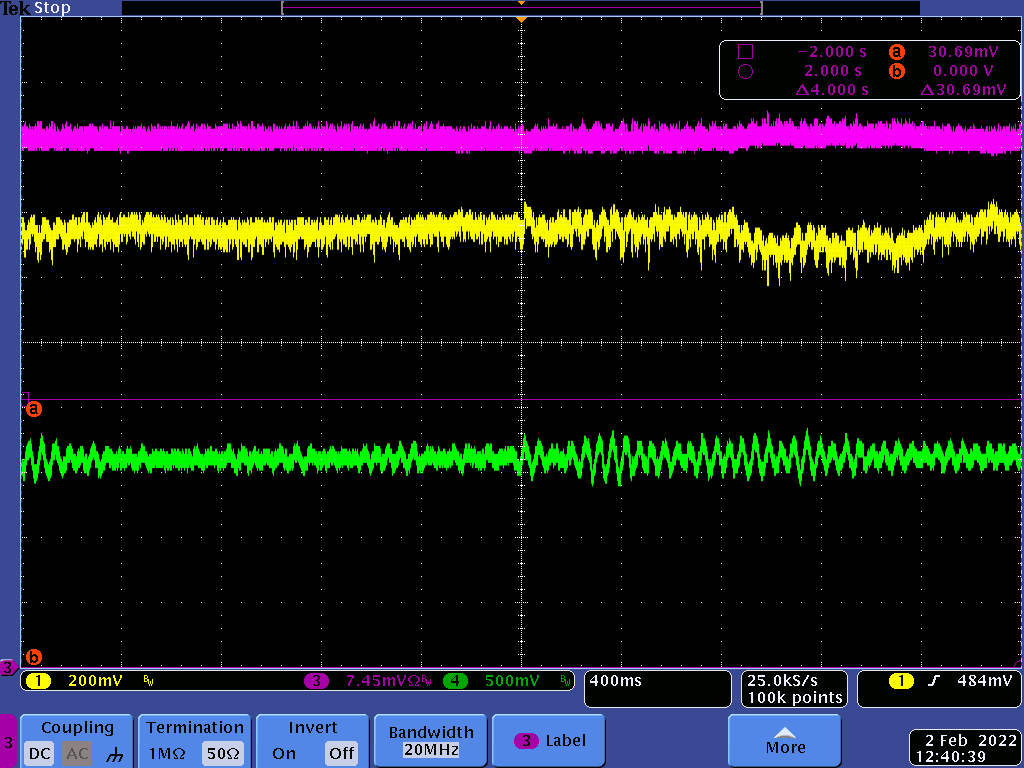The height and width of the screenshot is (768, 1024).
Task: Click the orange trigger position marker at top
Action: [520, 18]
